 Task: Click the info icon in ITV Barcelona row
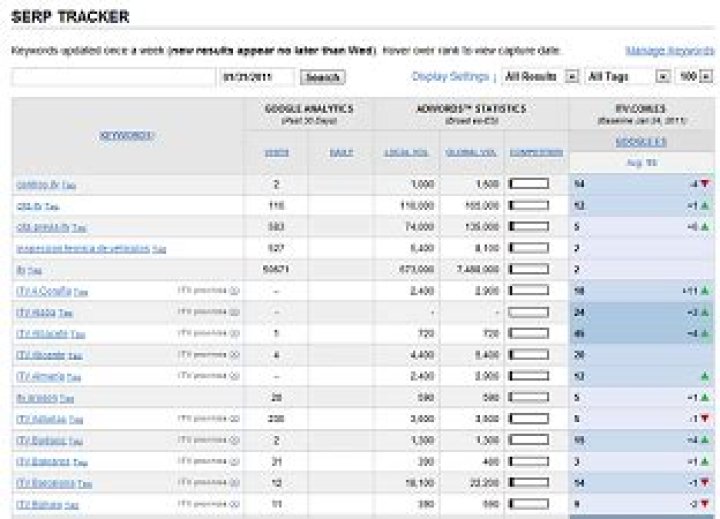click(x=234, y=483)
